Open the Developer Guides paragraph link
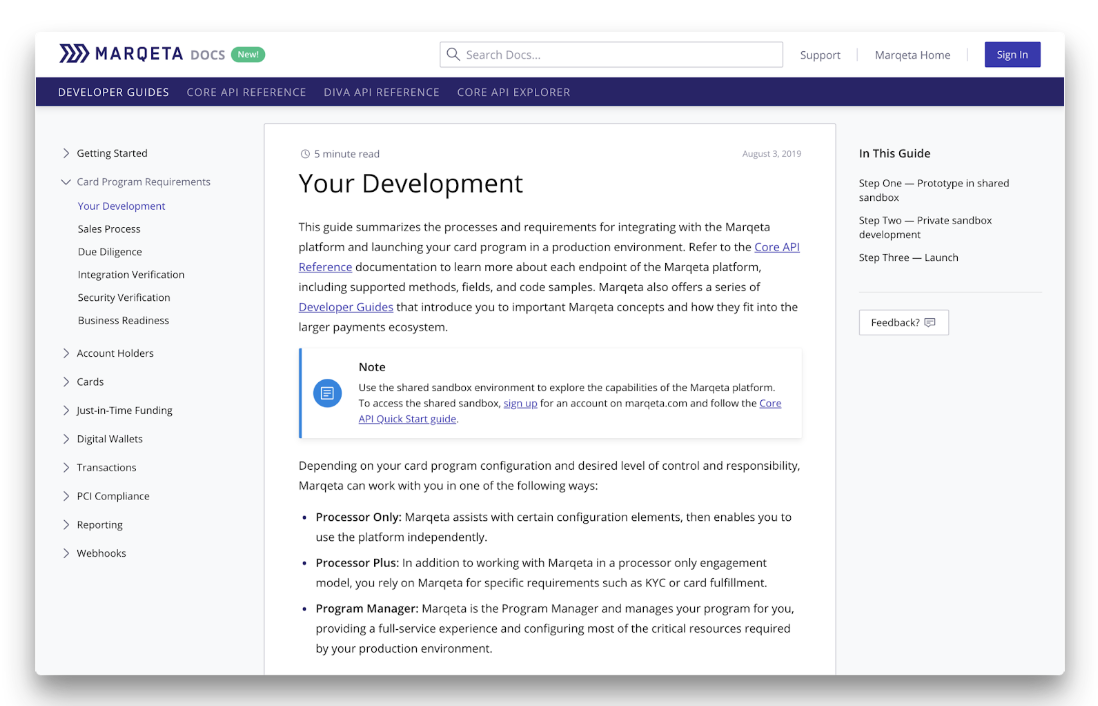 click(x=346, y=307)
